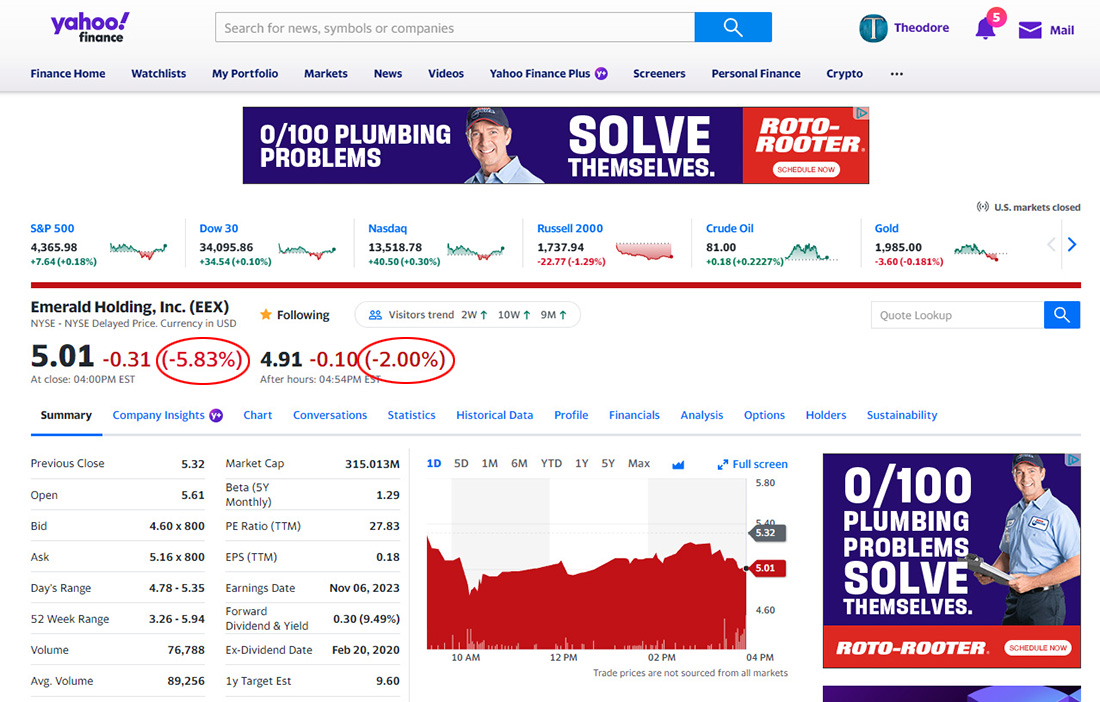Open Theodore's profile avatar
The width and height of the screenshot is (1100, 702).
click(873, 28)
